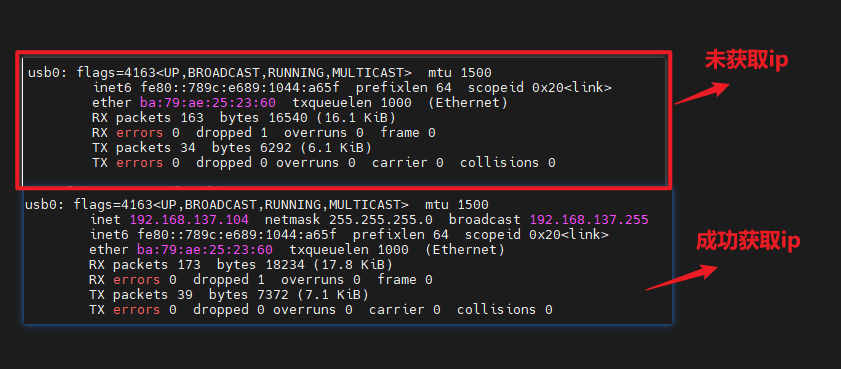Click the red label 成功获取ip
This screenshot has width=841, height=369.
[748, 241]
